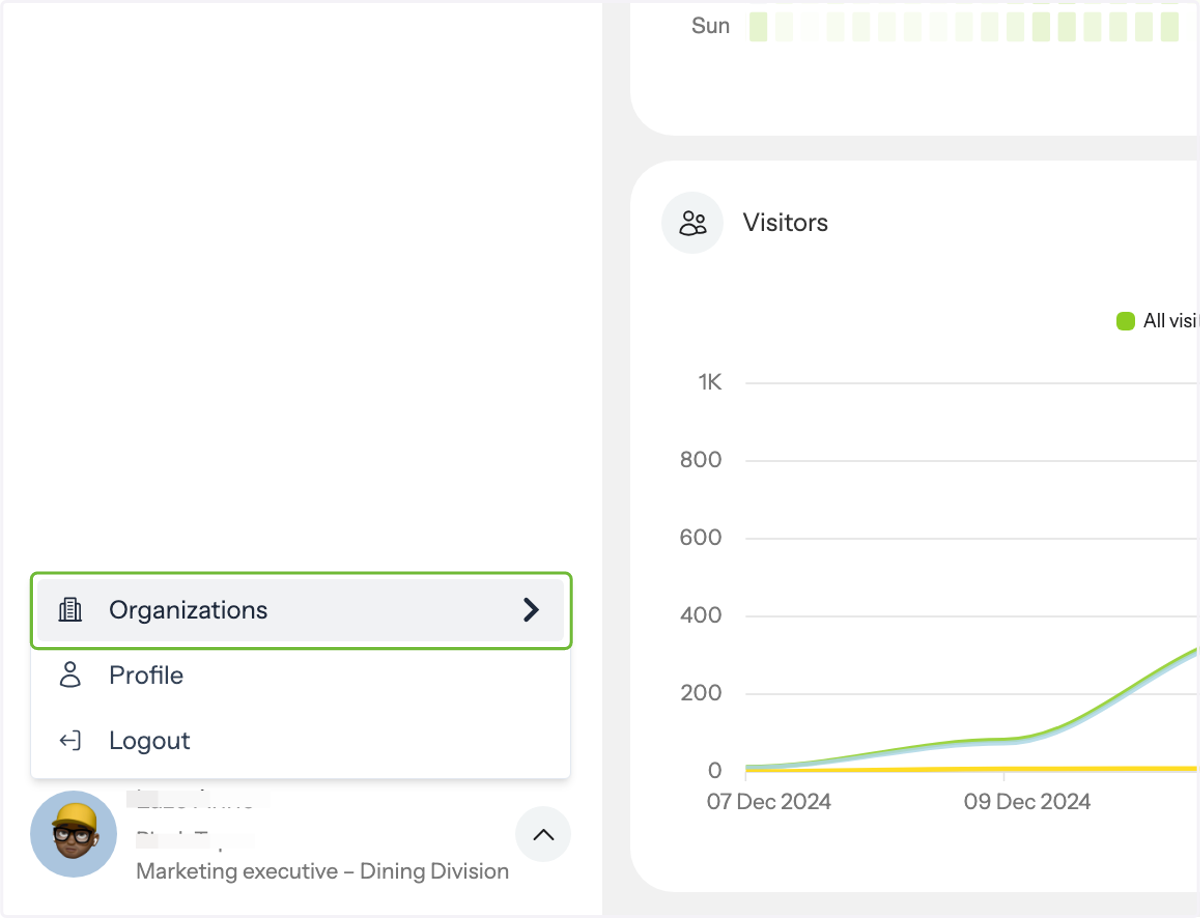Click the Logout arrow icon
This screenshot has width=1200, height=918.
point(70,741)
